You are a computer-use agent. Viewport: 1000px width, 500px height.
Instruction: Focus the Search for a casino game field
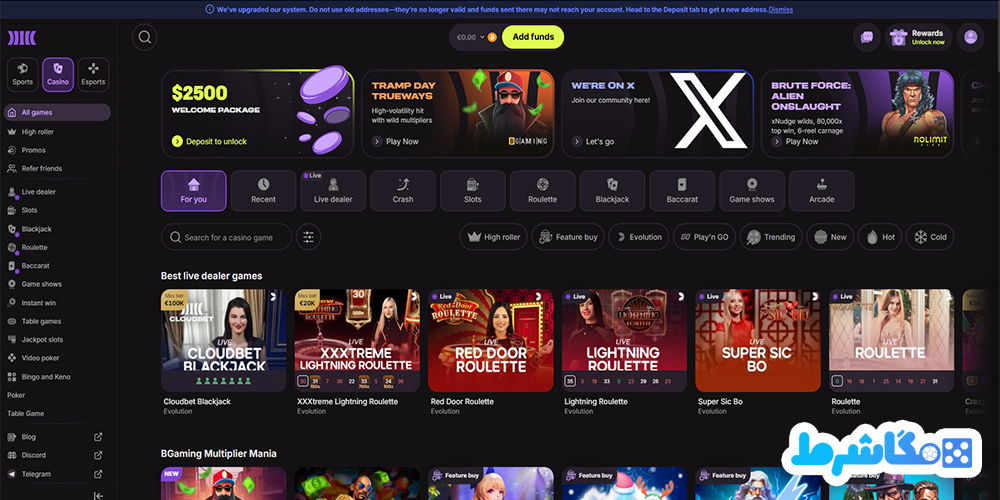click(226, 237)
